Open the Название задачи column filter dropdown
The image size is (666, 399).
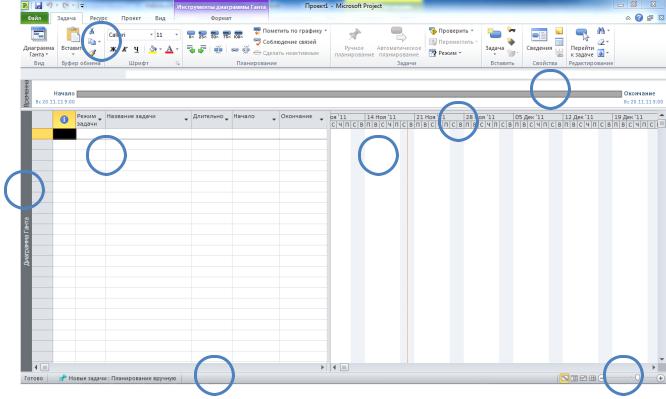click(x=186, y=120)
